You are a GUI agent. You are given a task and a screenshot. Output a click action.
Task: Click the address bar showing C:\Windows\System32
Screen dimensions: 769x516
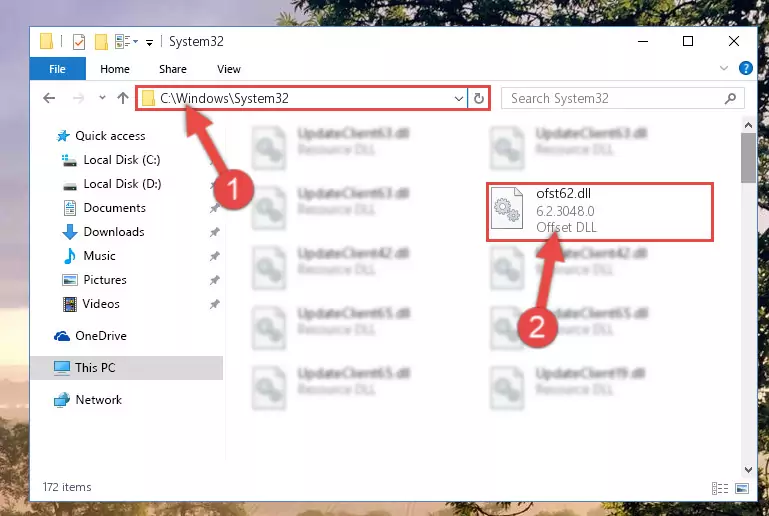301,98
